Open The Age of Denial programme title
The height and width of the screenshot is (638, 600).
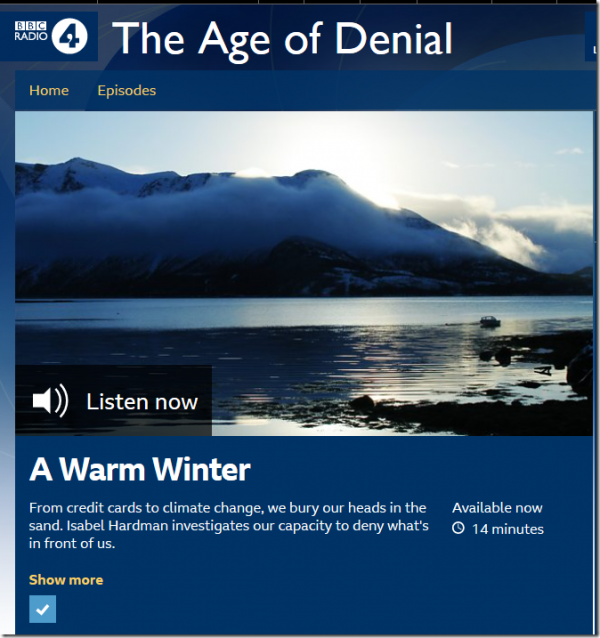click(x=282, y=39)
